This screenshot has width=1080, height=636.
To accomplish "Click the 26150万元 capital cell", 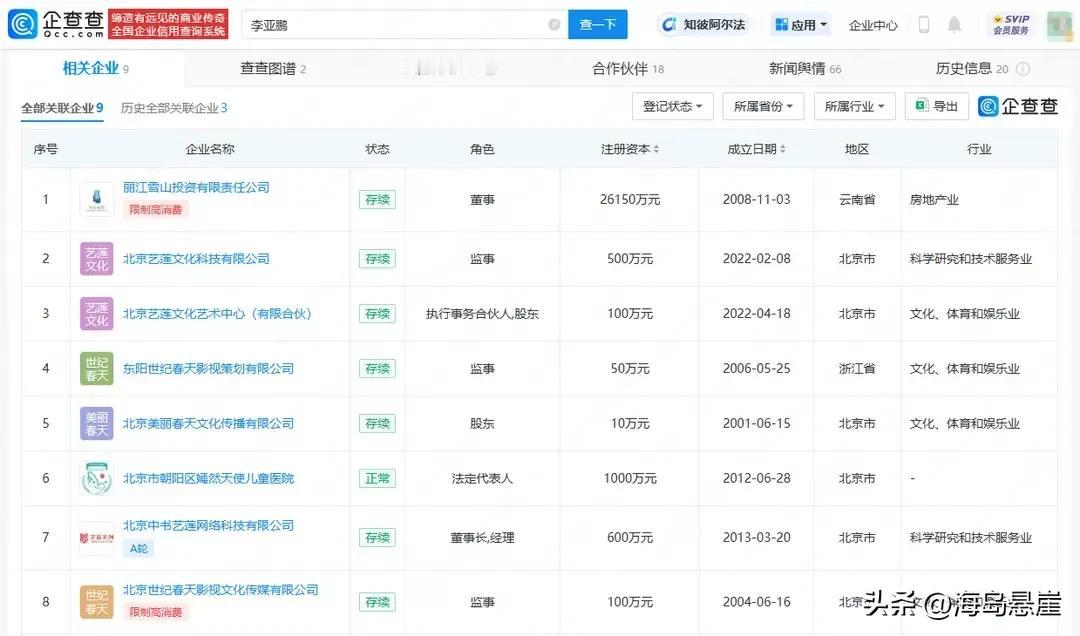I will click(630, 200).
